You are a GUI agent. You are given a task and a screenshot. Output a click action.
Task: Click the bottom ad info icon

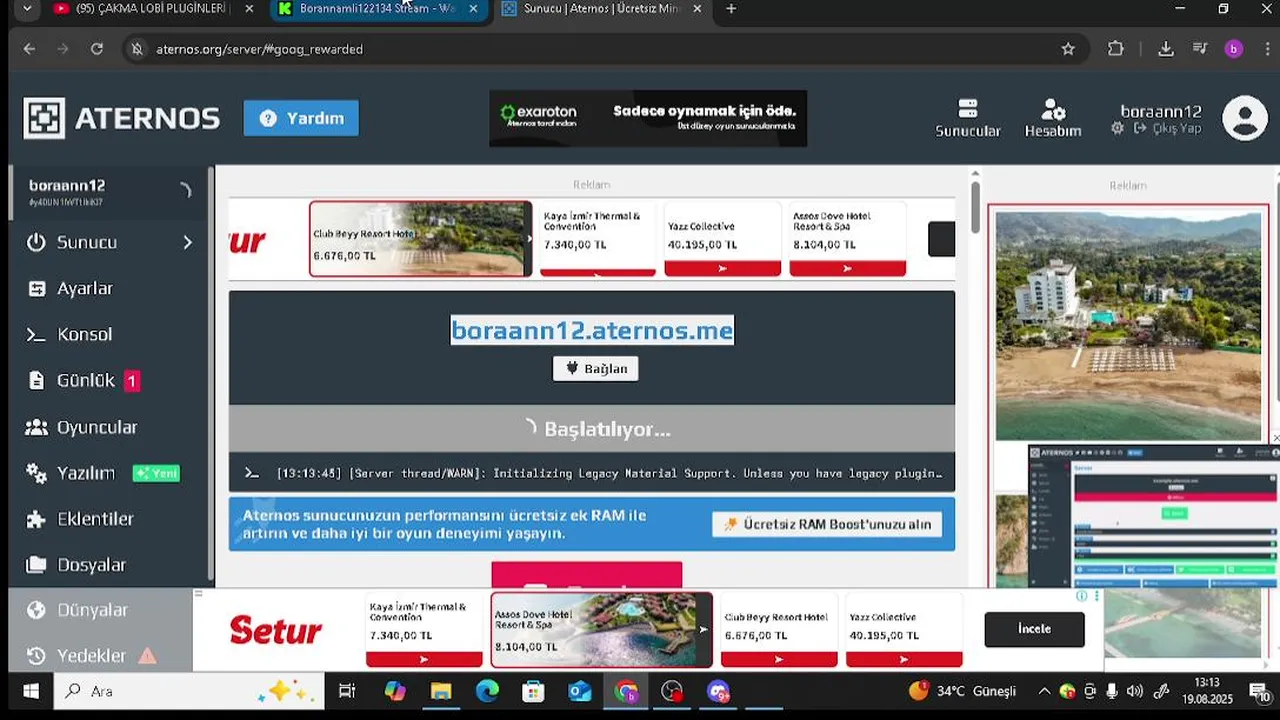1081,596
